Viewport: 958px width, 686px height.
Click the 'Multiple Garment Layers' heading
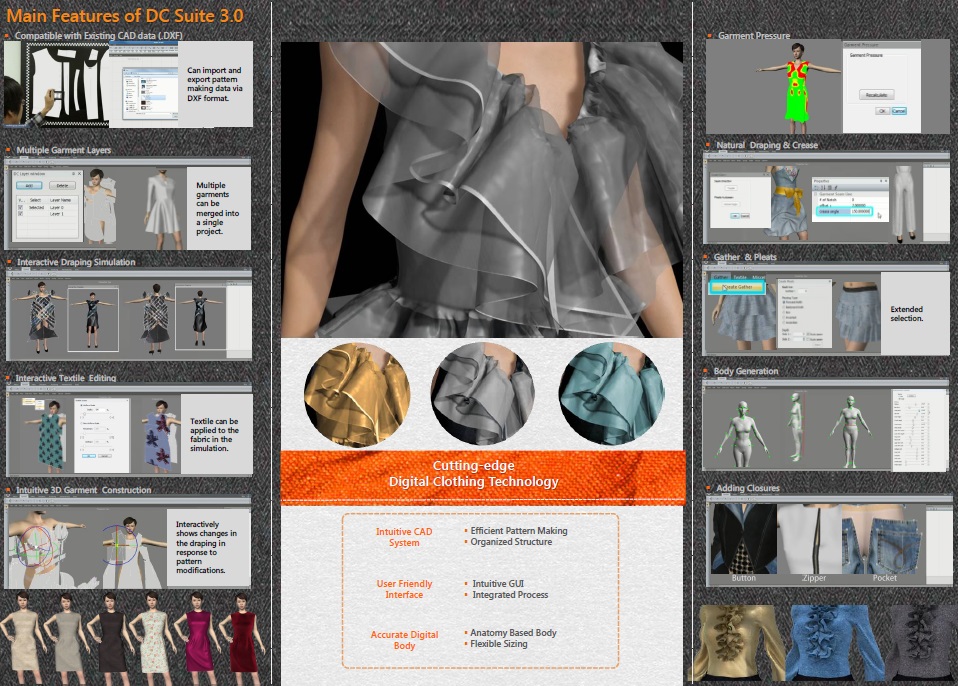(64, 150)
